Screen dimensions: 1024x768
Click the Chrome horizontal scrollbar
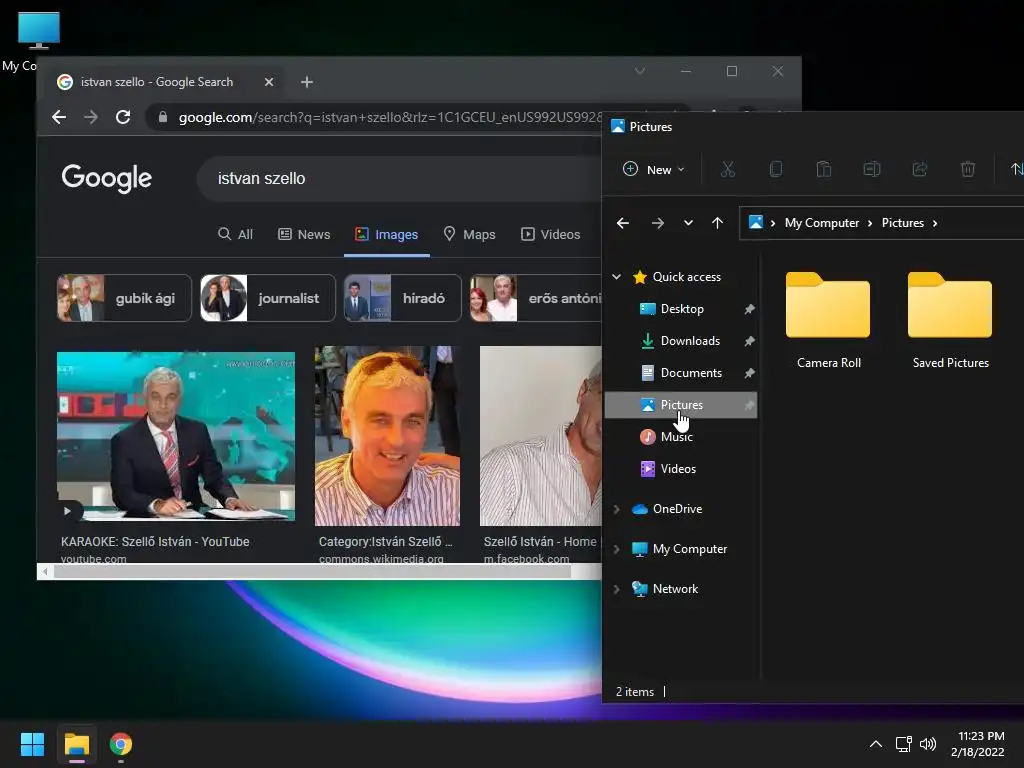pyautogui.click(x=312, y=572)
